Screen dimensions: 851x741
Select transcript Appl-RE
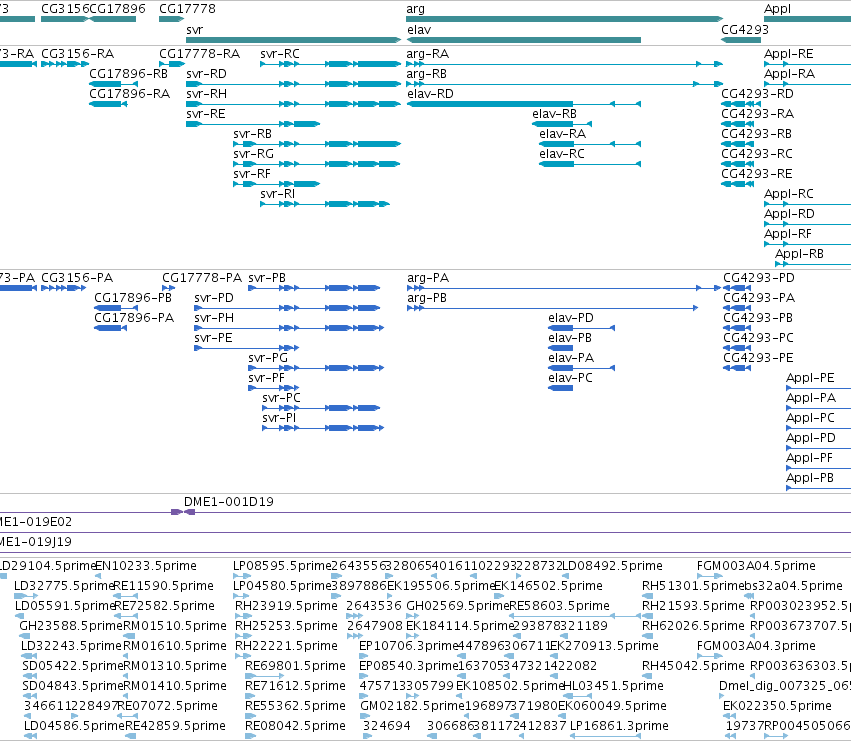[x=808, y=64]
